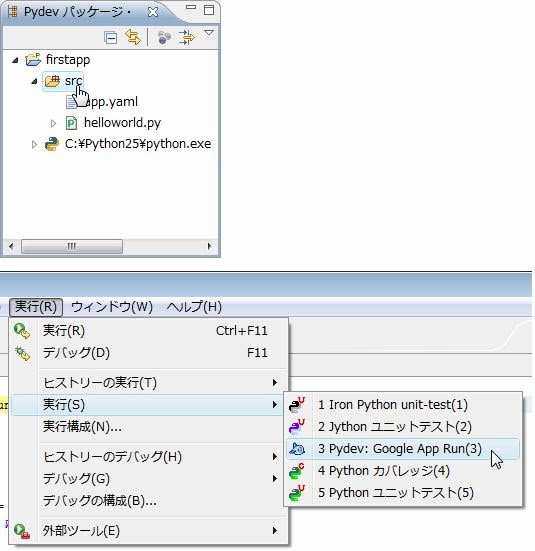Click the ヒストリーの実行(T) submenu arrow
This screenshot has width=535, height=551.
(x=275, y=383)
